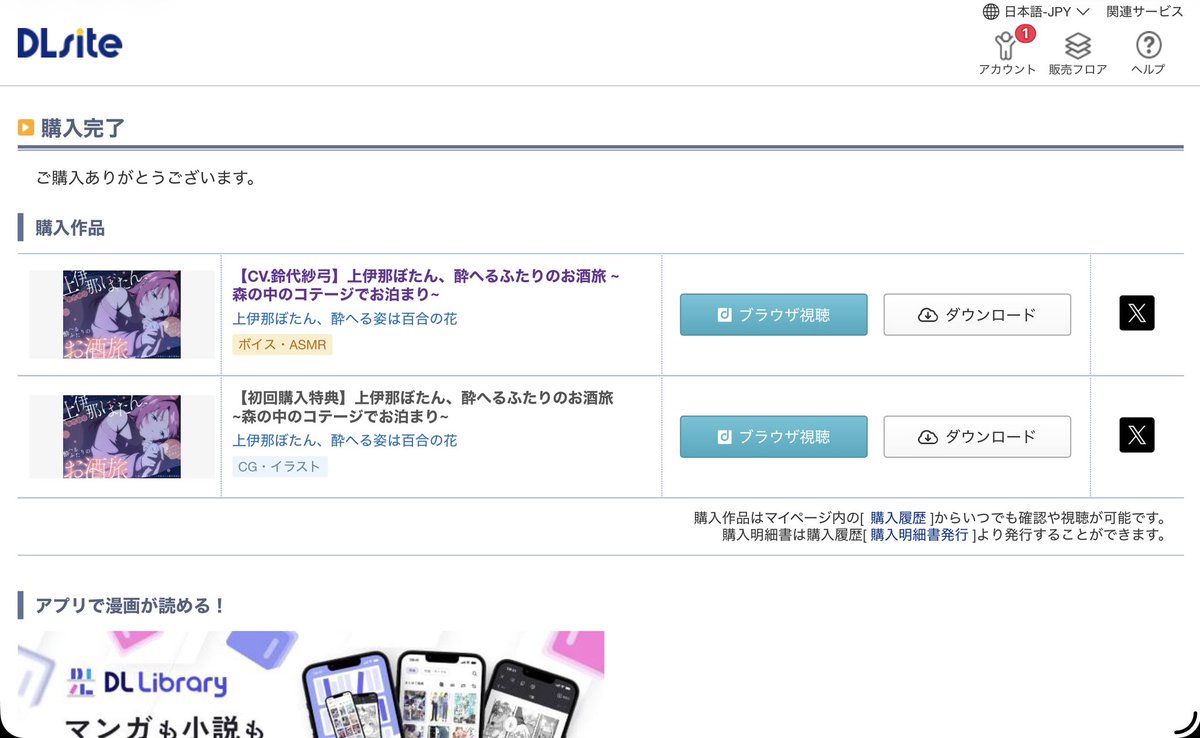Click the CG・イラスト category tag
Screen dimensions: 1200x738
pos(280,467)
